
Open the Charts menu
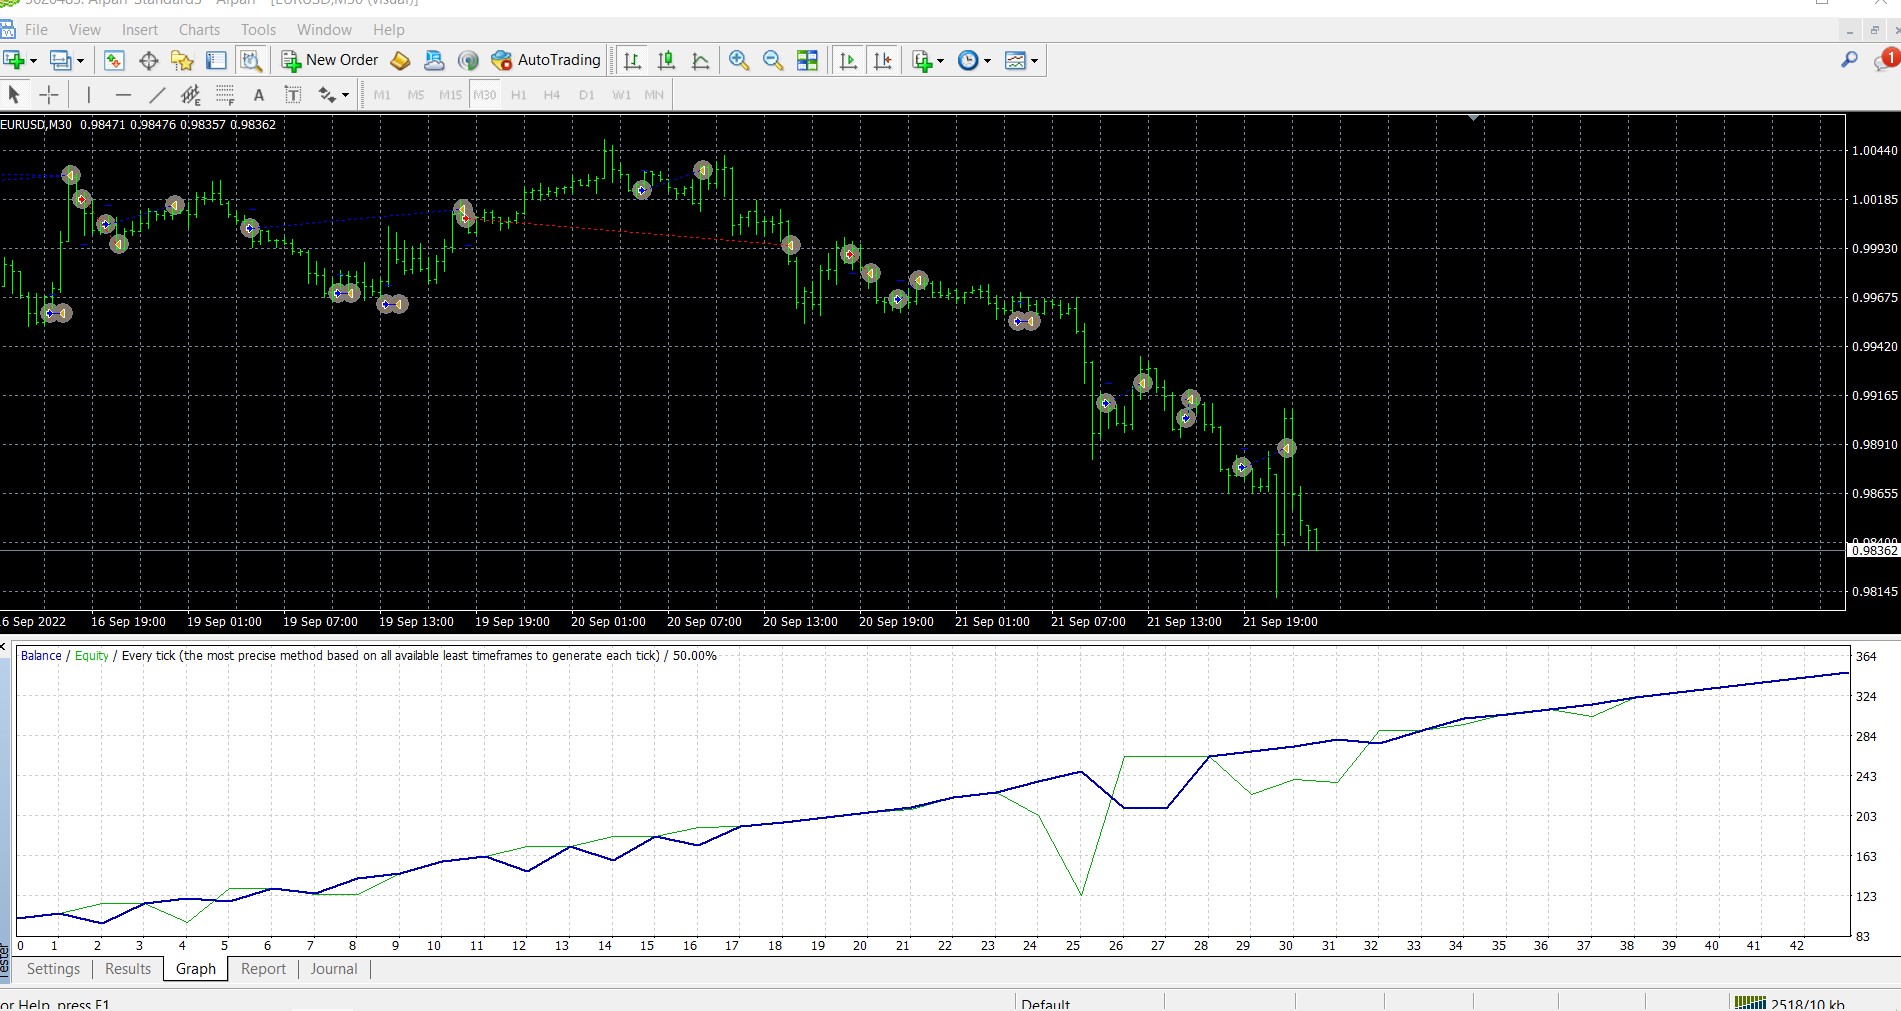click(199, 30)
